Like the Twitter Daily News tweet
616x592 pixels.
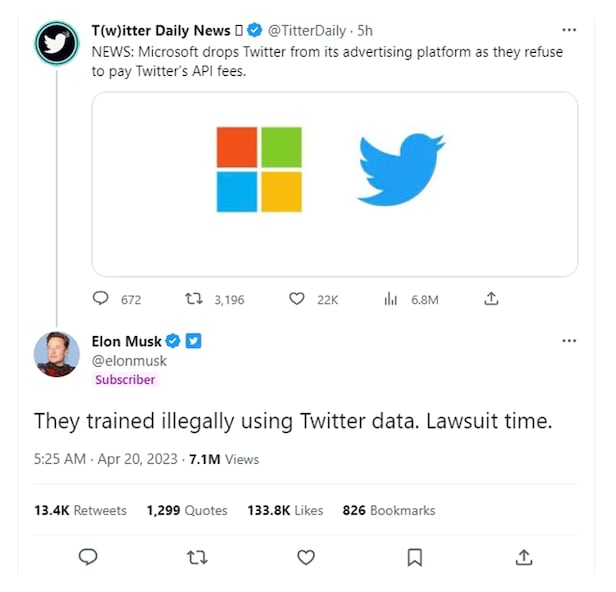tap(296, 299)
